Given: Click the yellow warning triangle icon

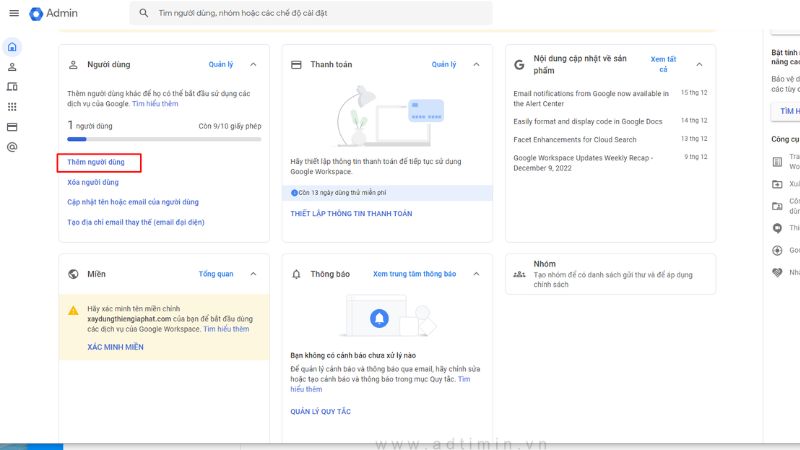Looking at the screenshot, I should [x=73, y=310].
